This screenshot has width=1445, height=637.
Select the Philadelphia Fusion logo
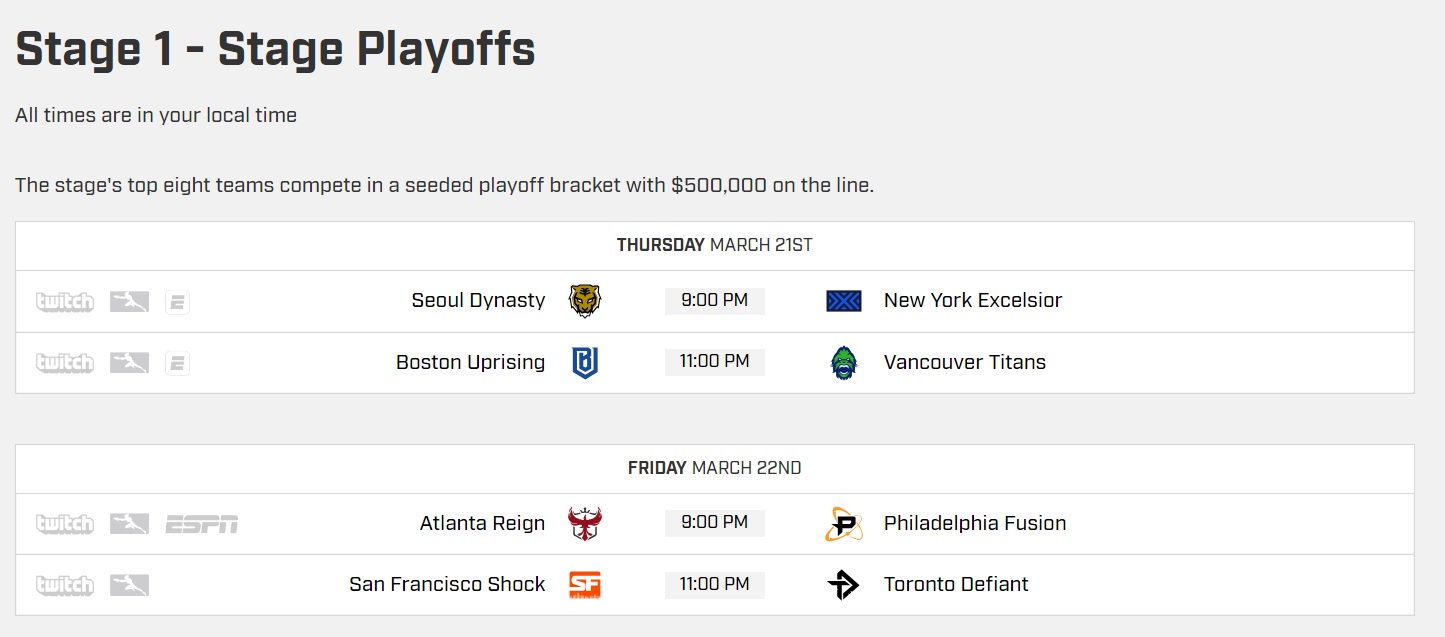coord(843,523)
